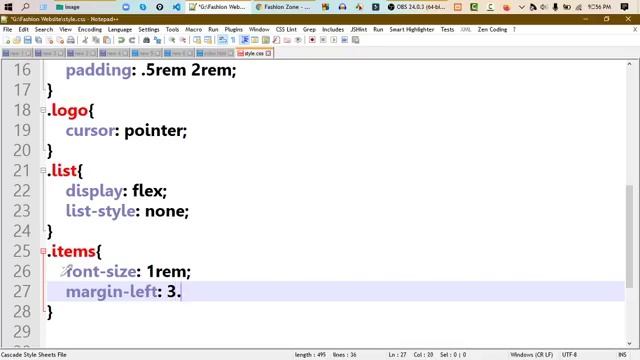
Task: Open Windows (CR LF) line-ending selector
Action: 531,355
